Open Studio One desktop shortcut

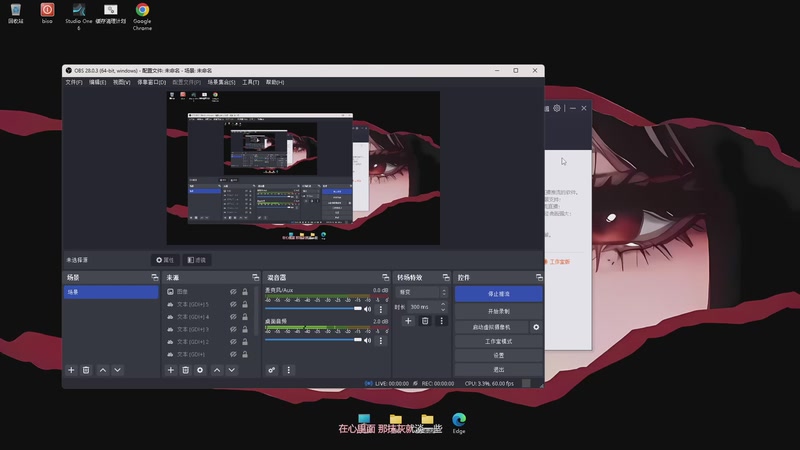pyautogui.click(x=79, y=16)
